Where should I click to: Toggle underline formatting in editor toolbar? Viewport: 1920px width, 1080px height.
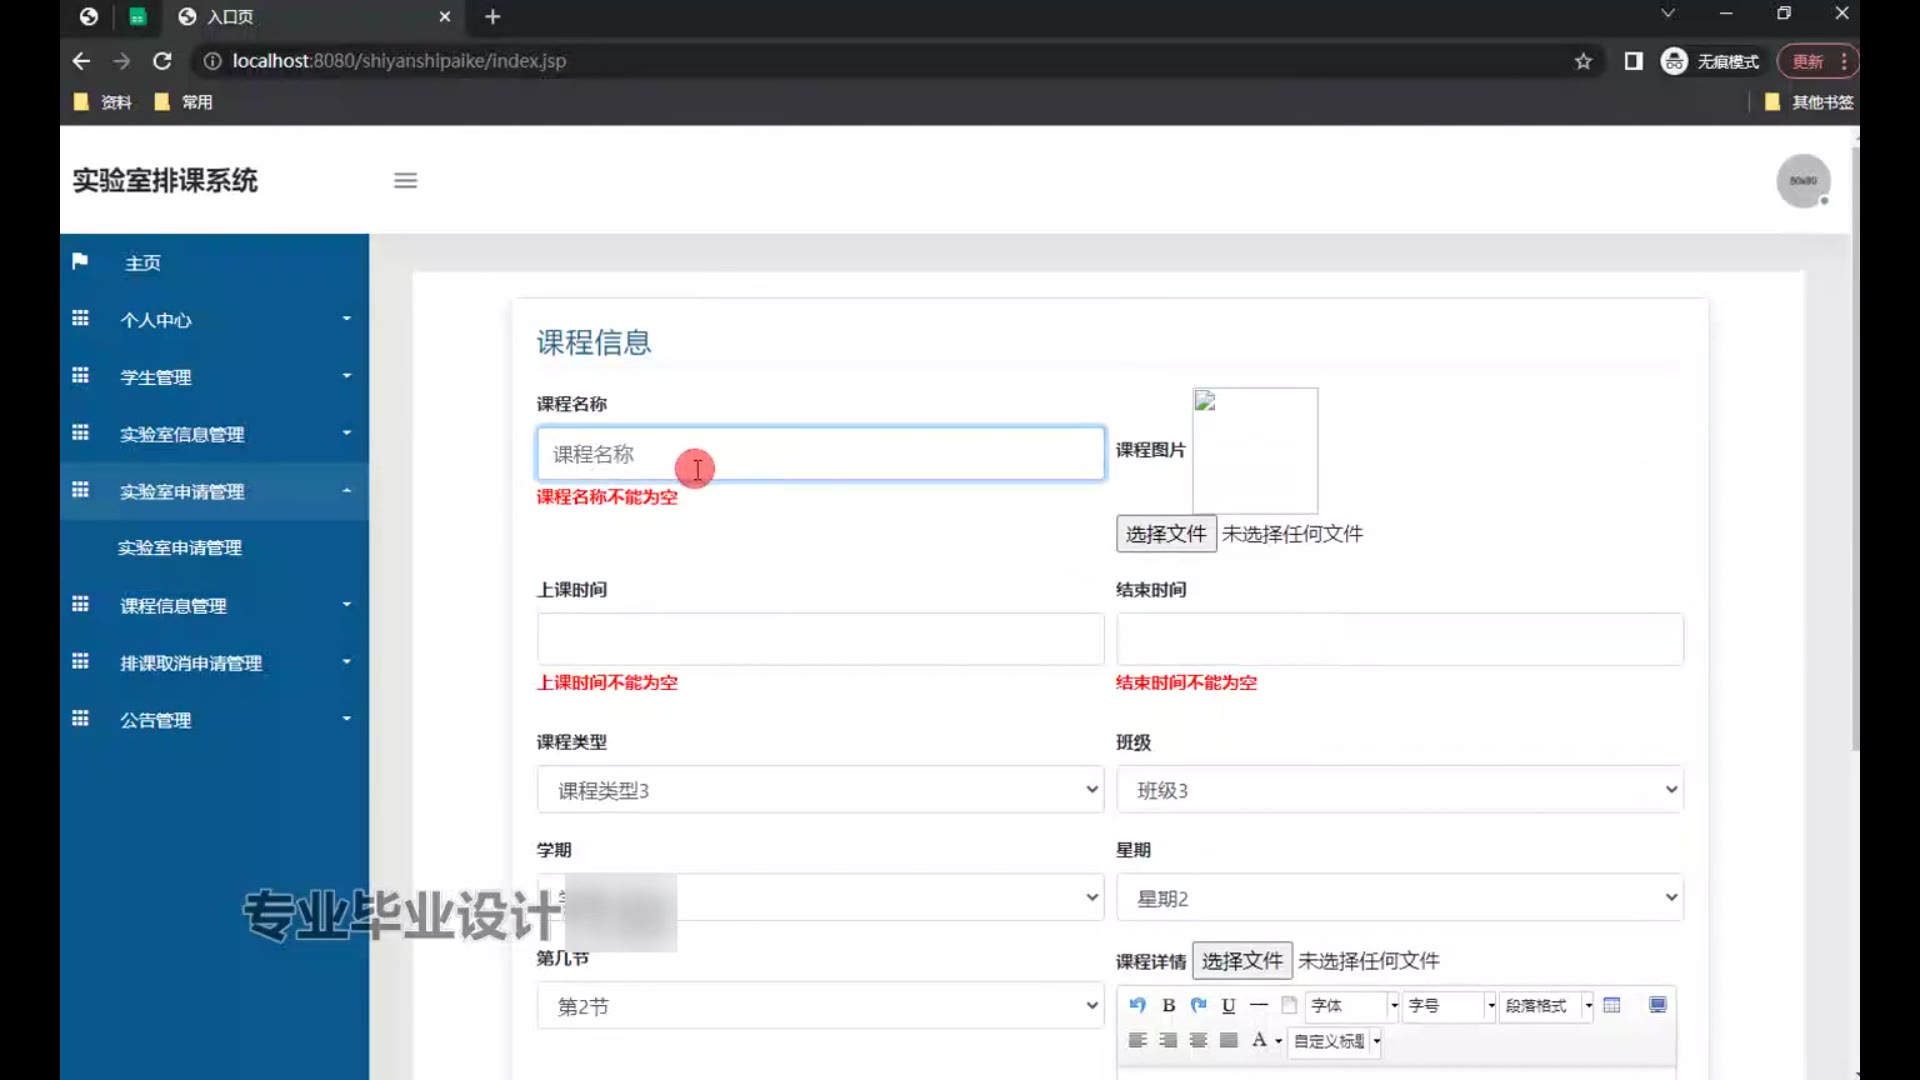click(x=1228, y=1005)
